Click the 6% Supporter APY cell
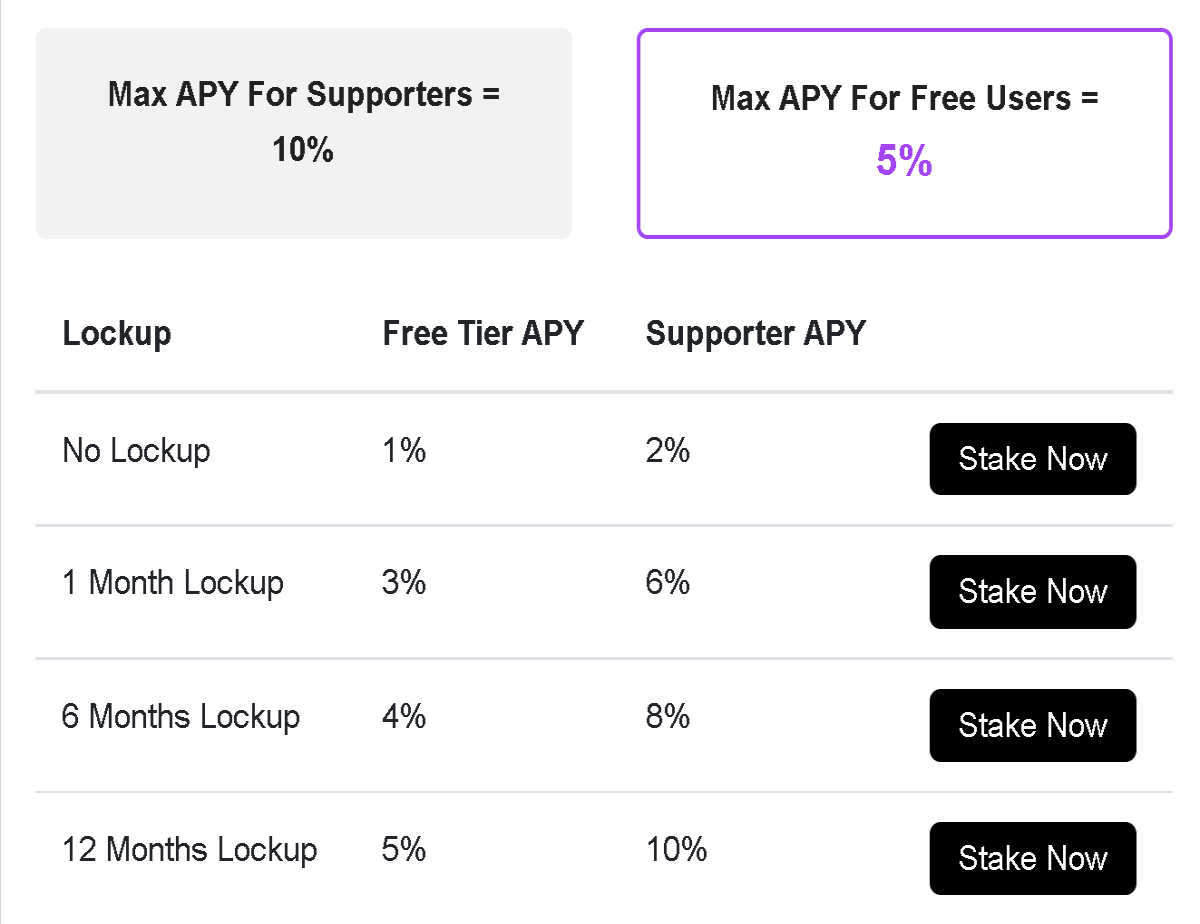 coord(668,583)
